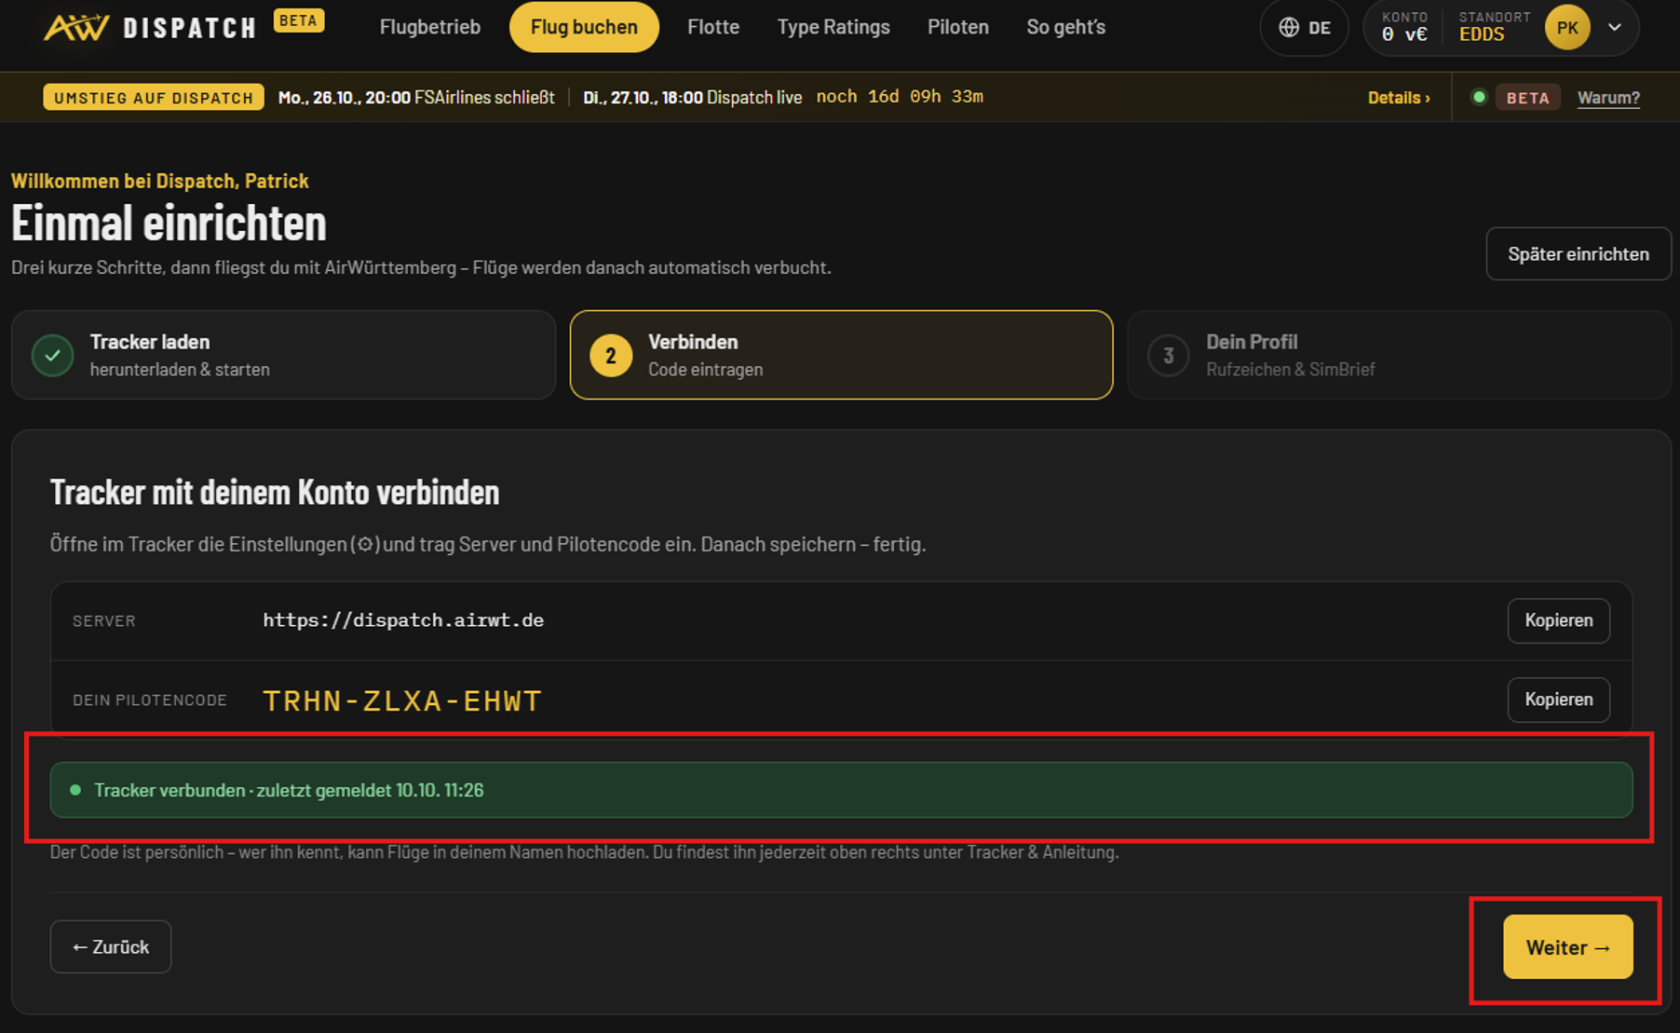This screenshot has width=1680, height=1033.
Task: Click the AW Dispatch logo
Action: [x=150, y=27]
